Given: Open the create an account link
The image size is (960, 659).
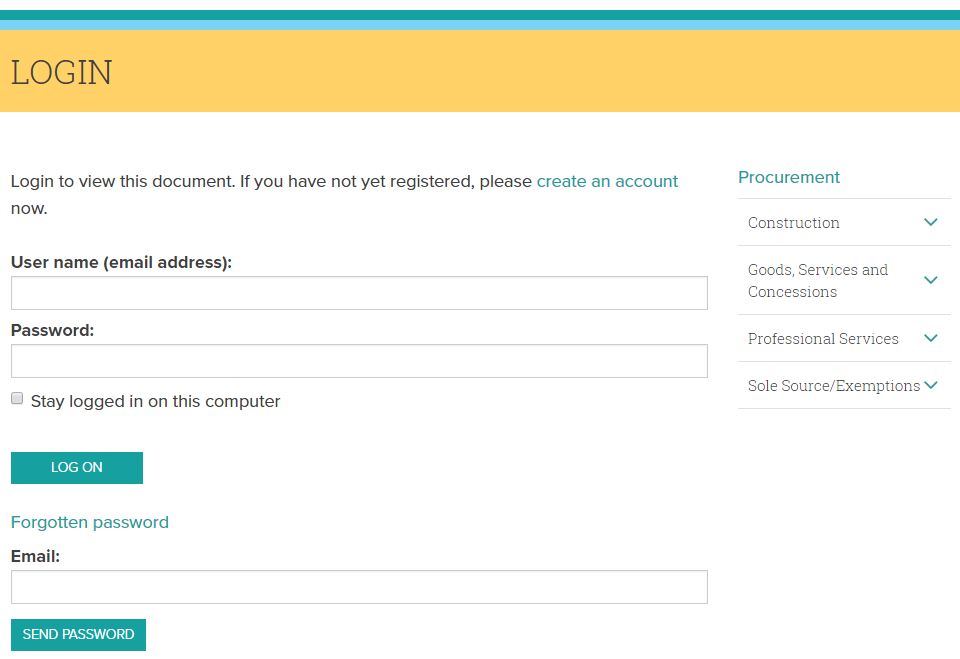Looking at the screenshot, I should pyautogui.click(x=607, y=181).
